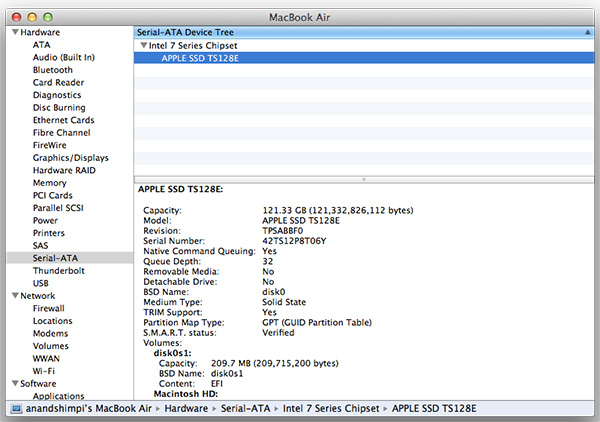Click APPLE SSD TS128E in path bar

pos(434,409)
